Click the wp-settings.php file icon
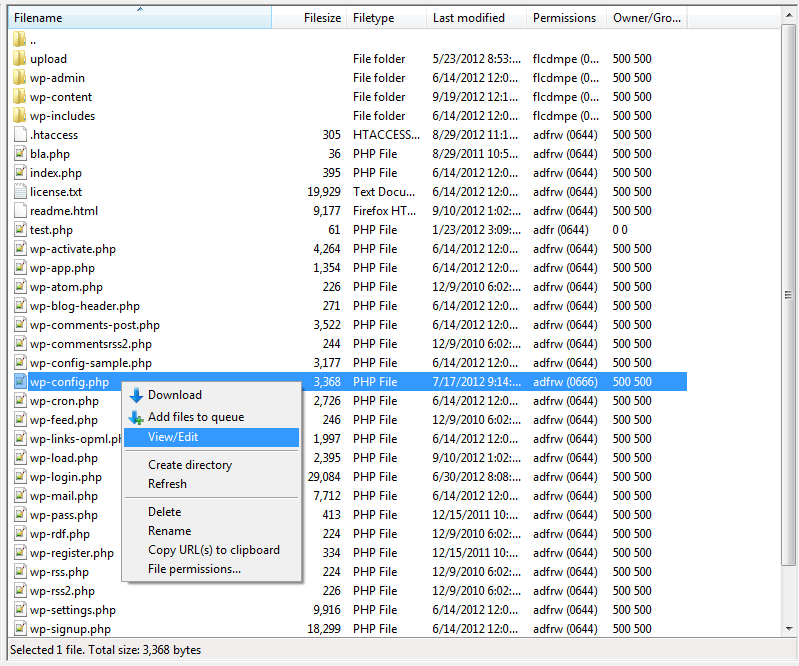The height and width of the screenshot is (666, 799). coord(20,609)
